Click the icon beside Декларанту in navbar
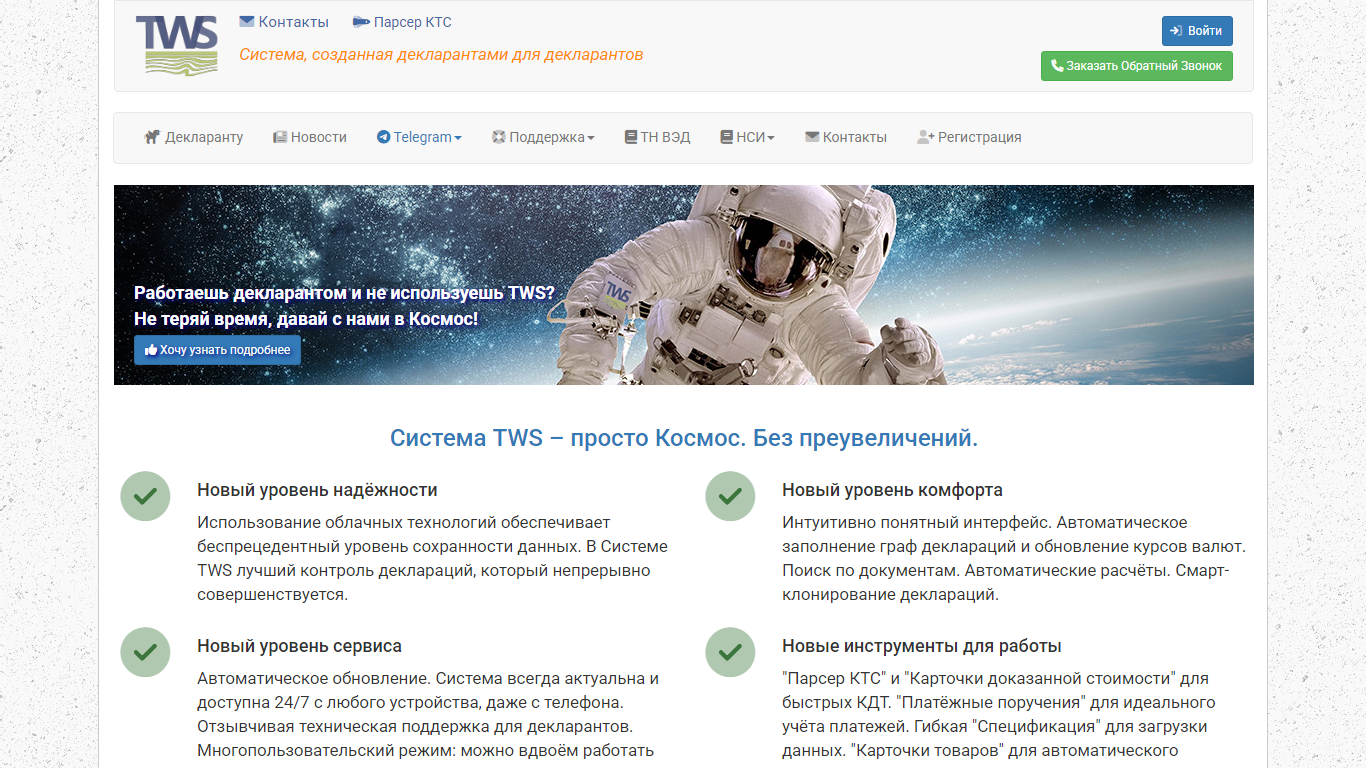 tap(152, 137)
